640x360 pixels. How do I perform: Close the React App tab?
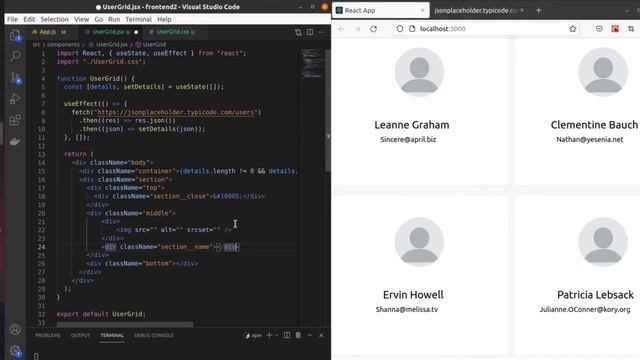point(422,10)
